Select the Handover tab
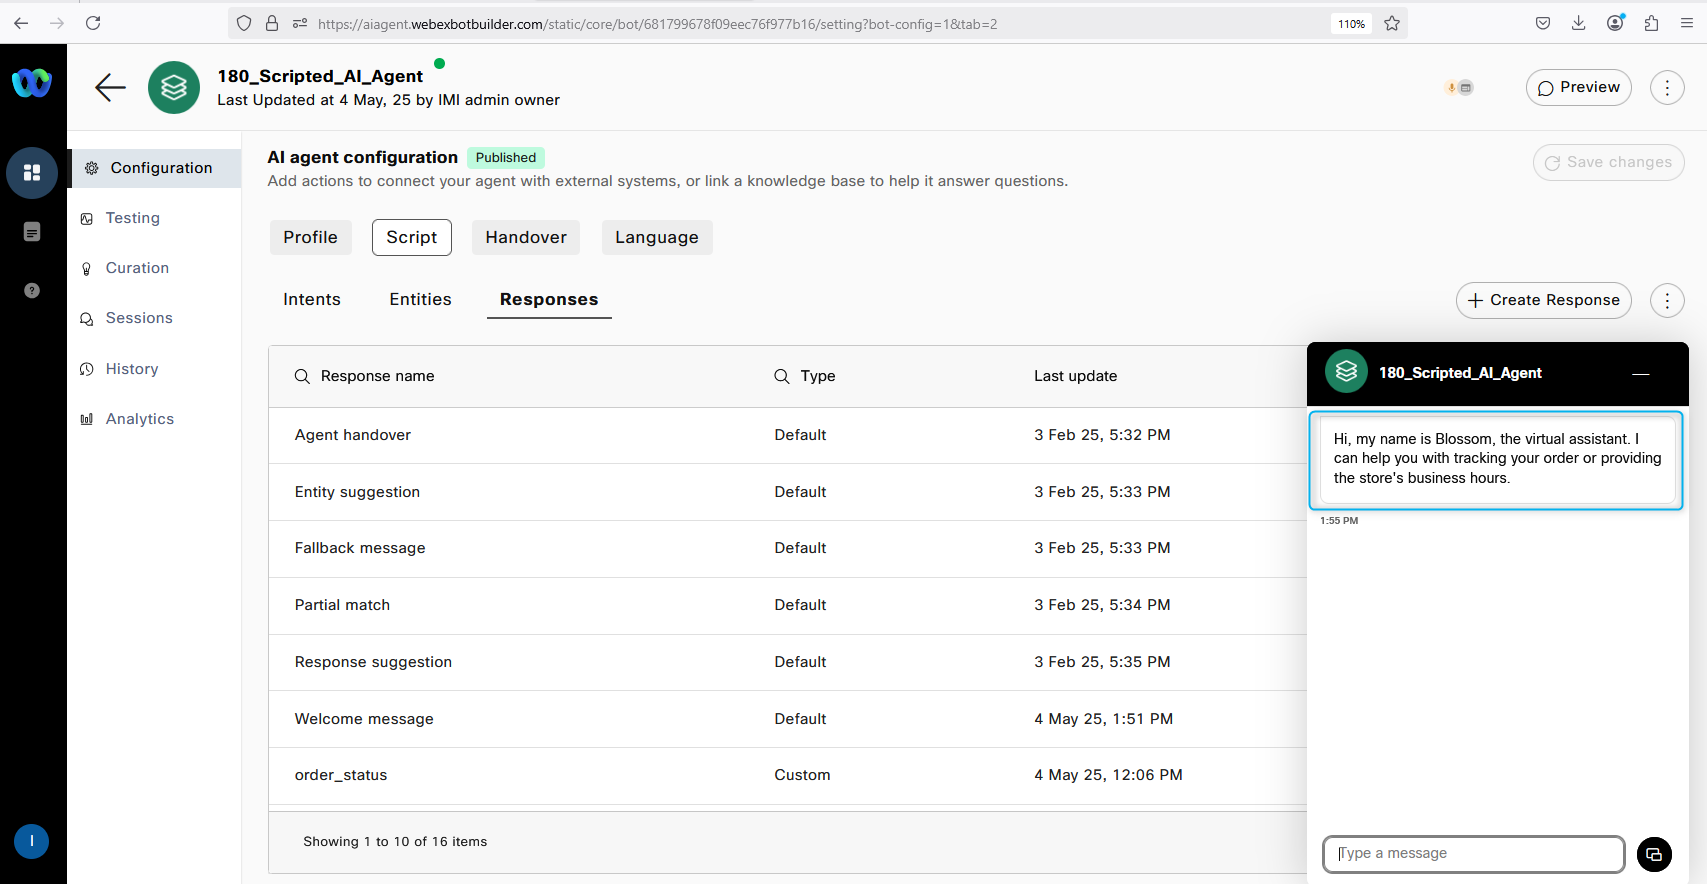 point(526,237)
